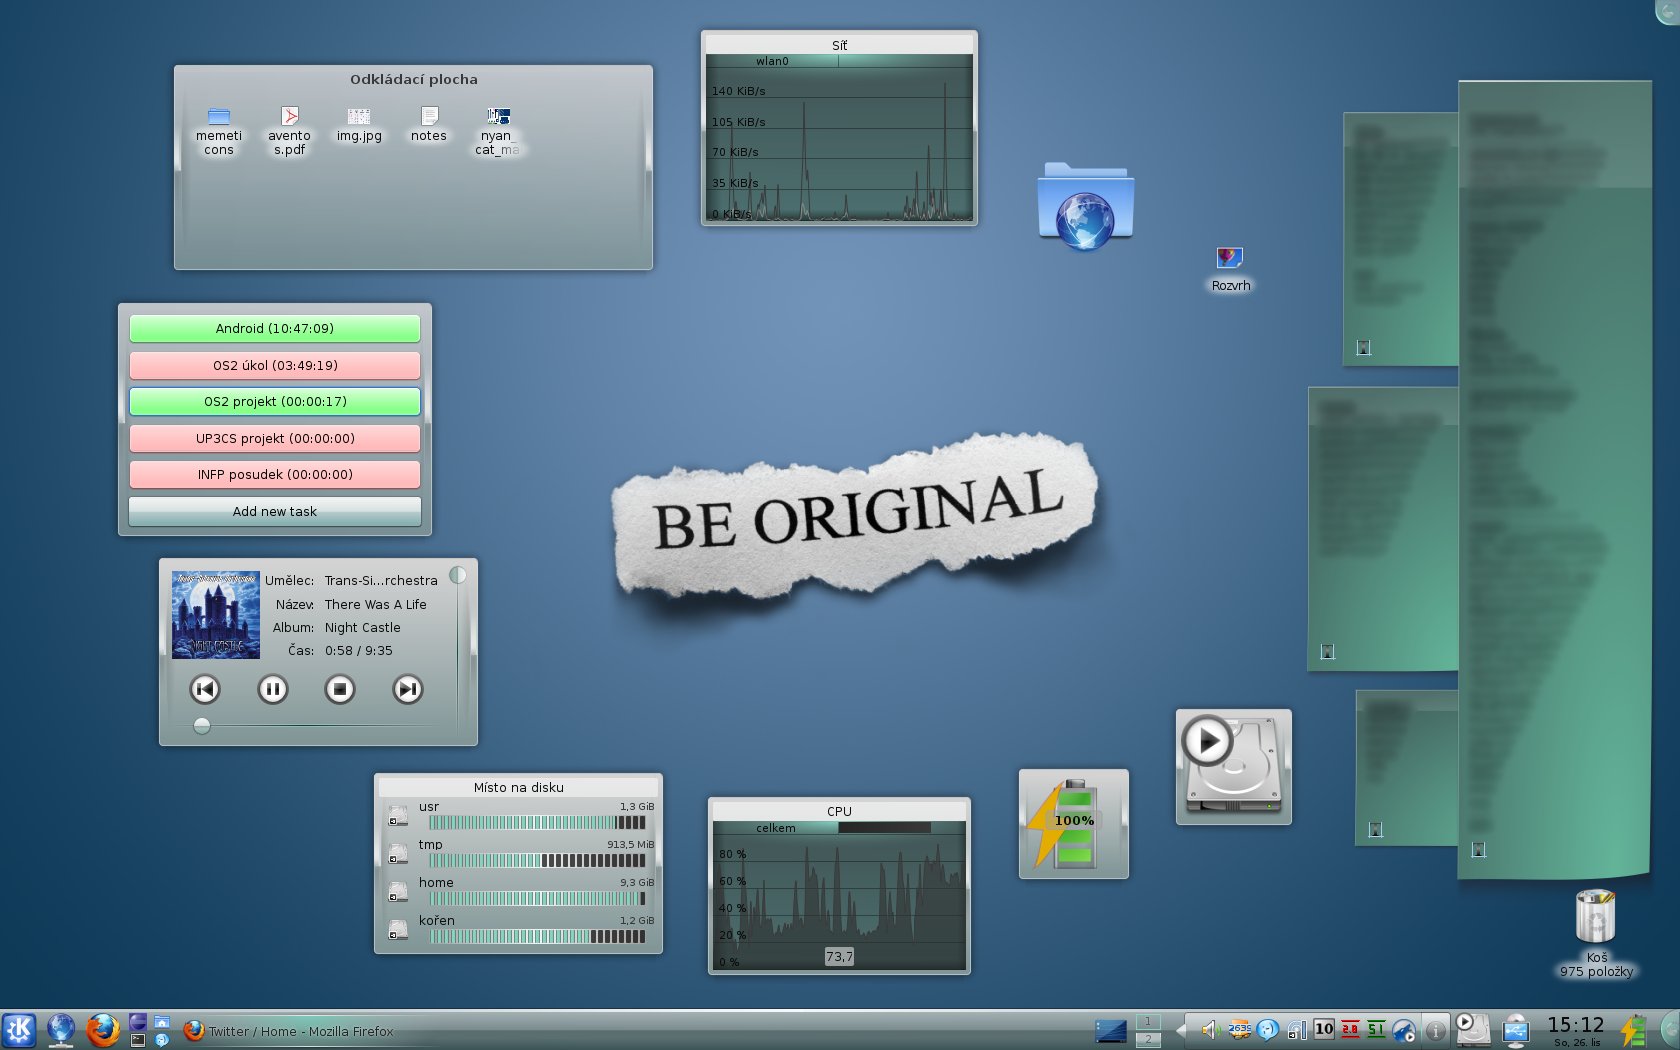1680x1050 pixels.
Task: Click the track position slider handle
Action: (202, 726)
